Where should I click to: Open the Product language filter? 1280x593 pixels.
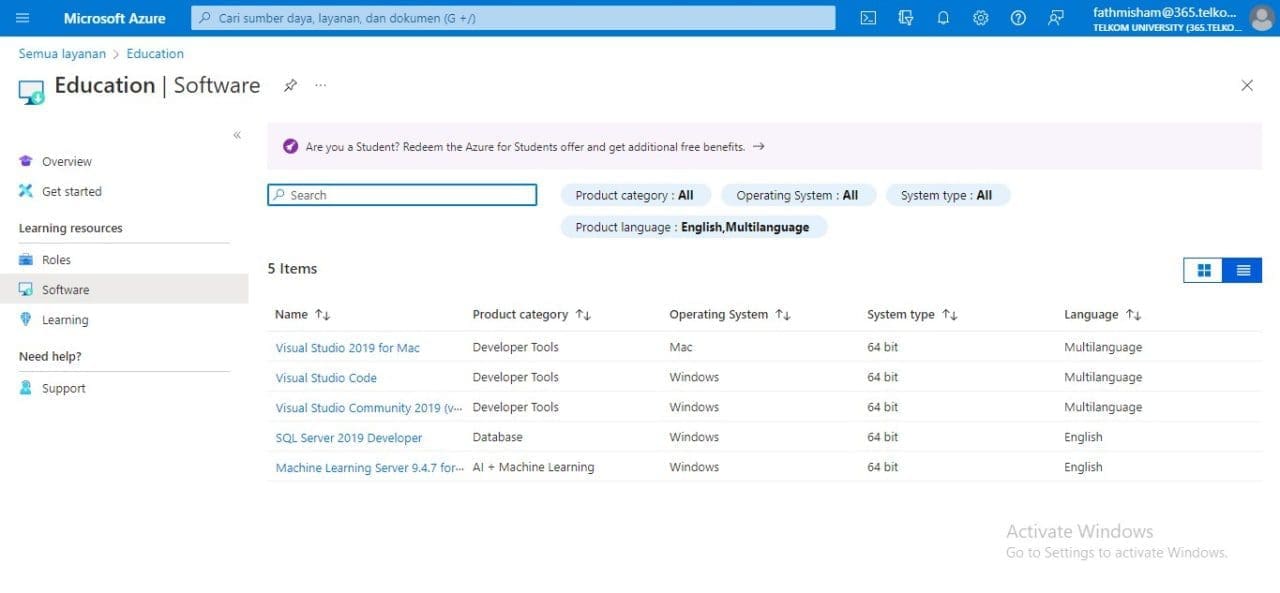693,228
